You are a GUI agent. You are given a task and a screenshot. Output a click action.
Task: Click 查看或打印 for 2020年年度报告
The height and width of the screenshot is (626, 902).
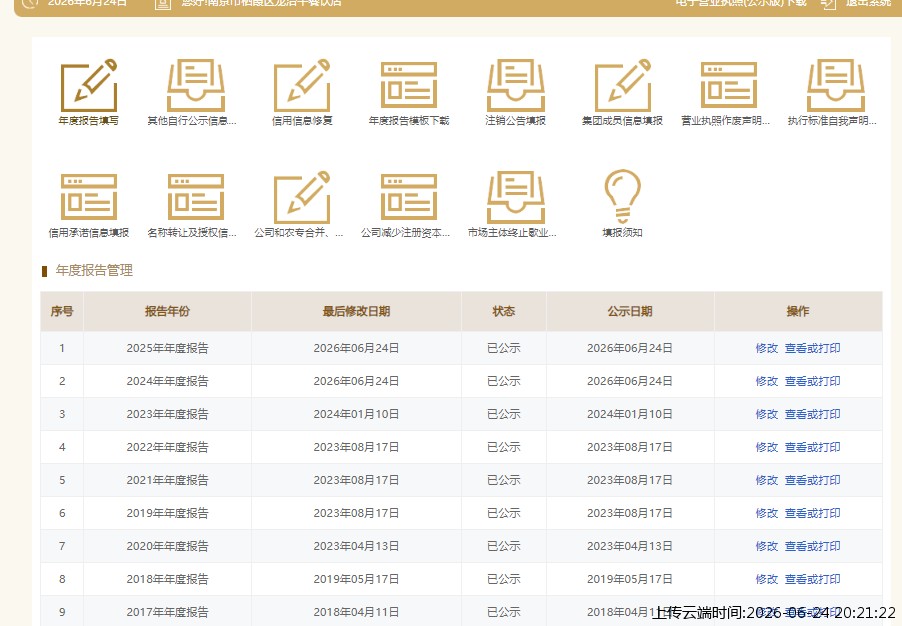coord(812,546)
